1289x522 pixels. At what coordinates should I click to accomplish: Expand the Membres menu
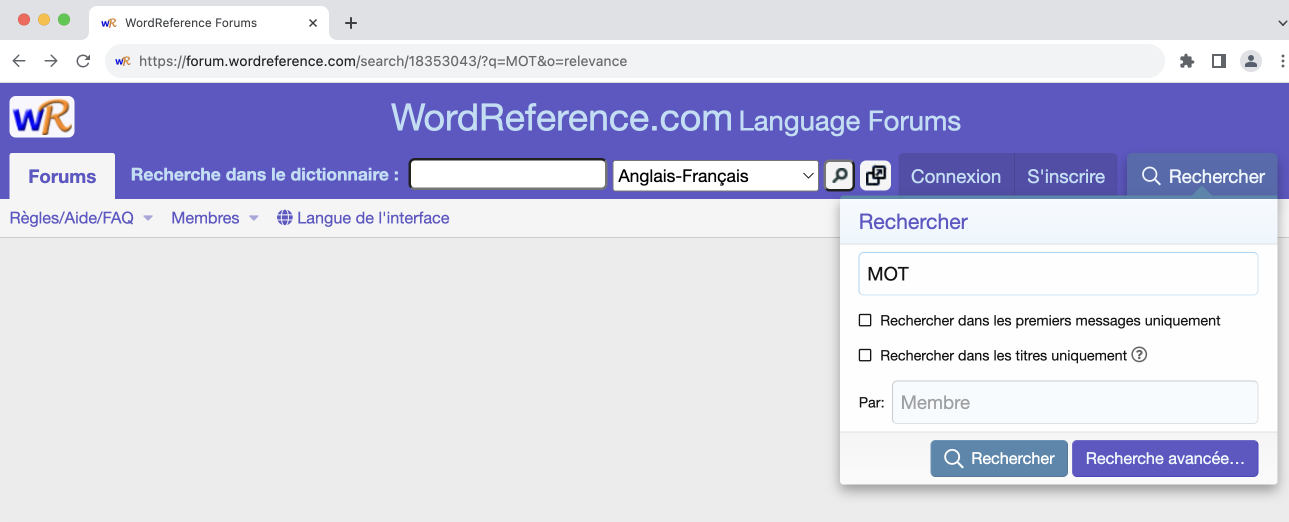pyautogui.click(x=214, y=218)
